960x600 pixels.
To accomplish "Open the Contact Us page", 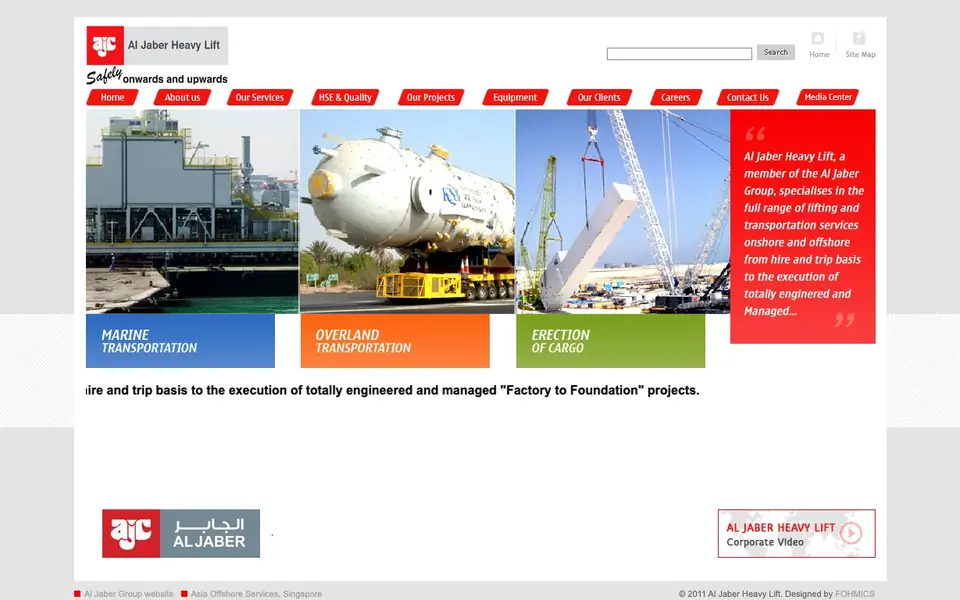I will (747, 97).
